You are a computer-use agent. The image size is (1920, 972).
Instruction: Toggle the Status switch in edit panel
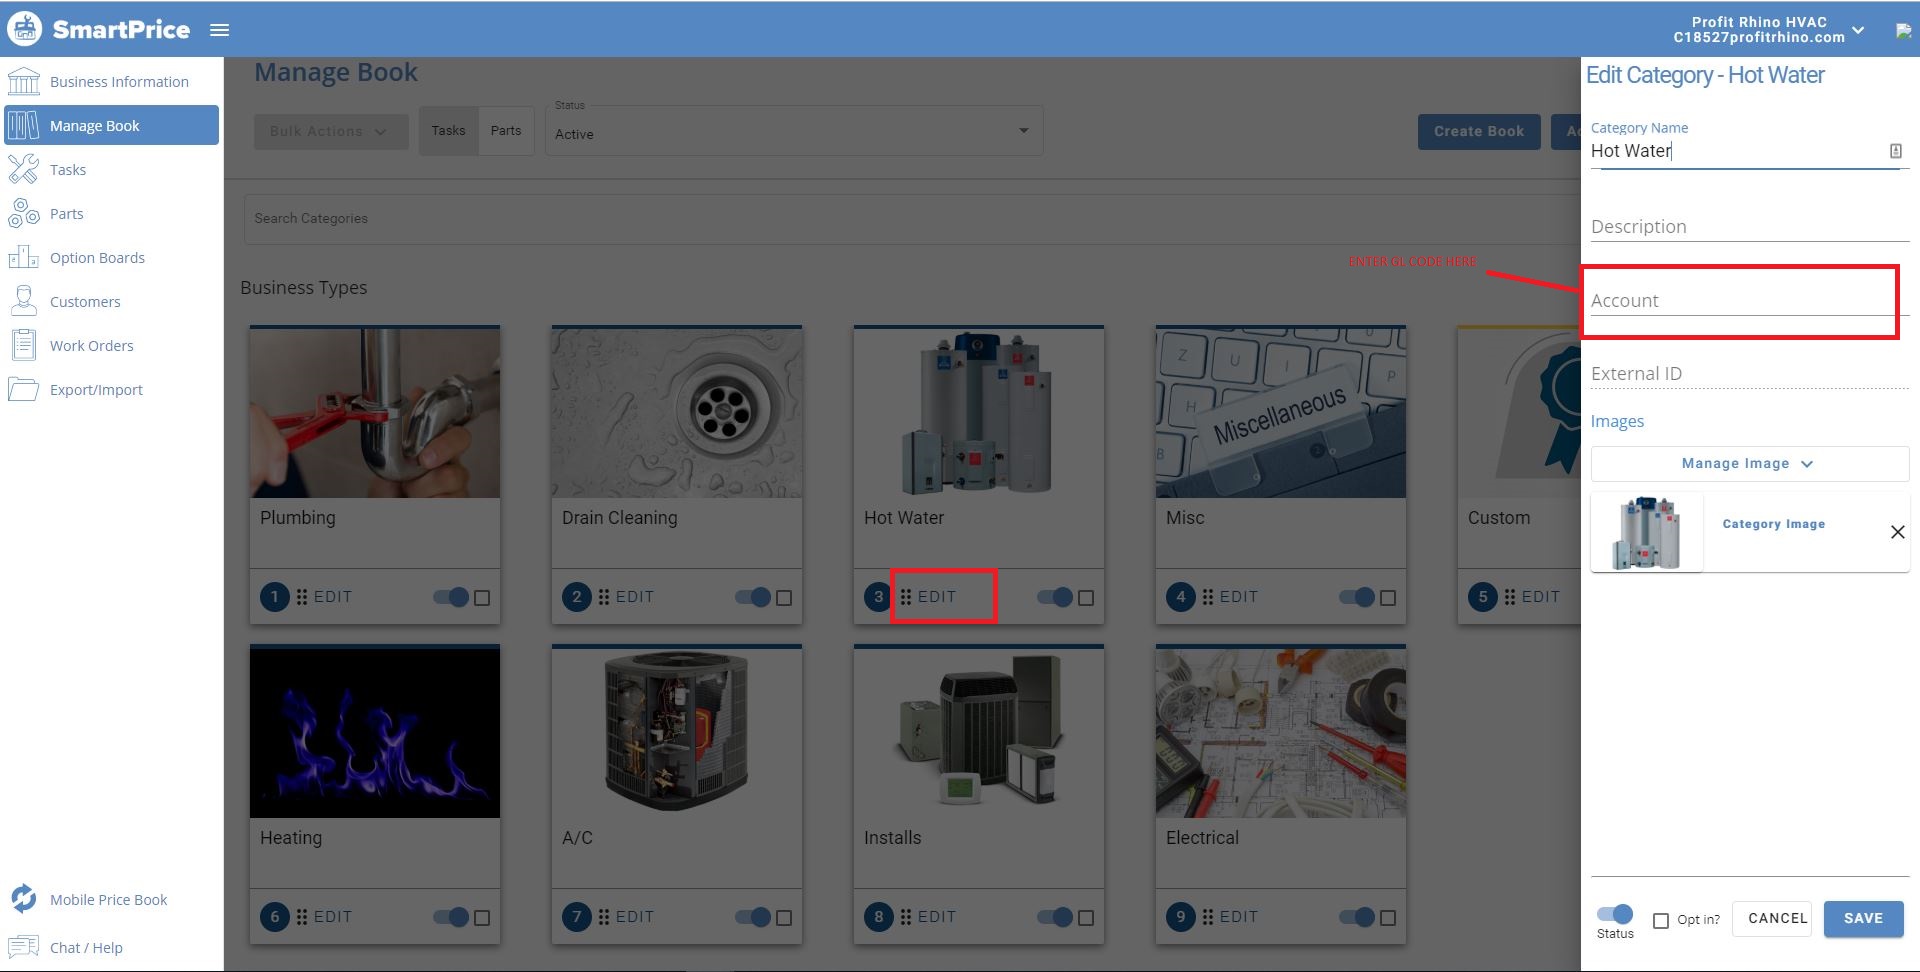pos(1615,914)
